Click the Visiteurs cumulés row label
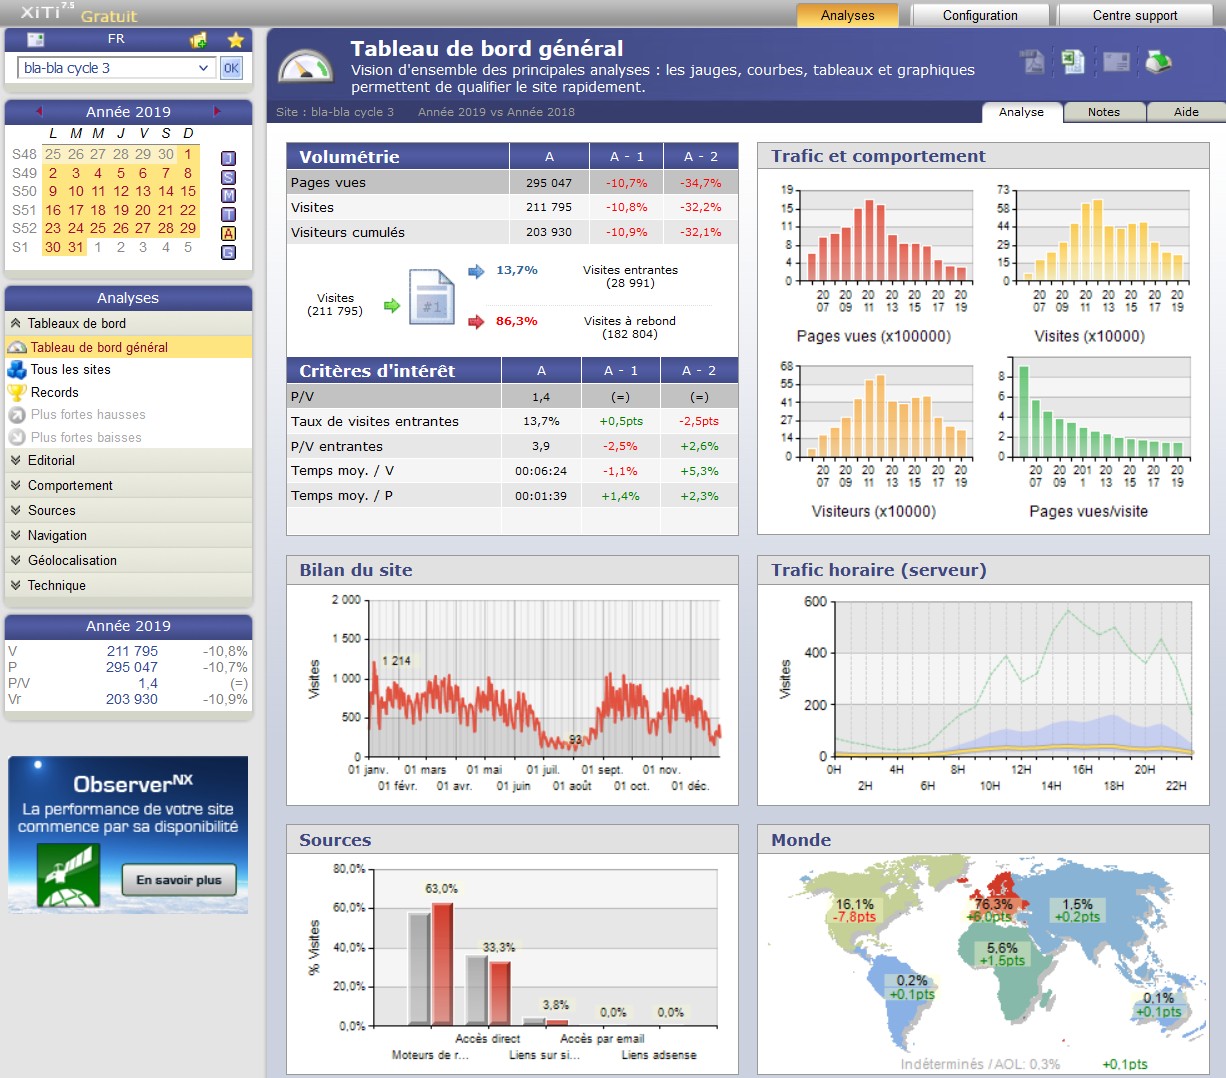 click(348, 232)
